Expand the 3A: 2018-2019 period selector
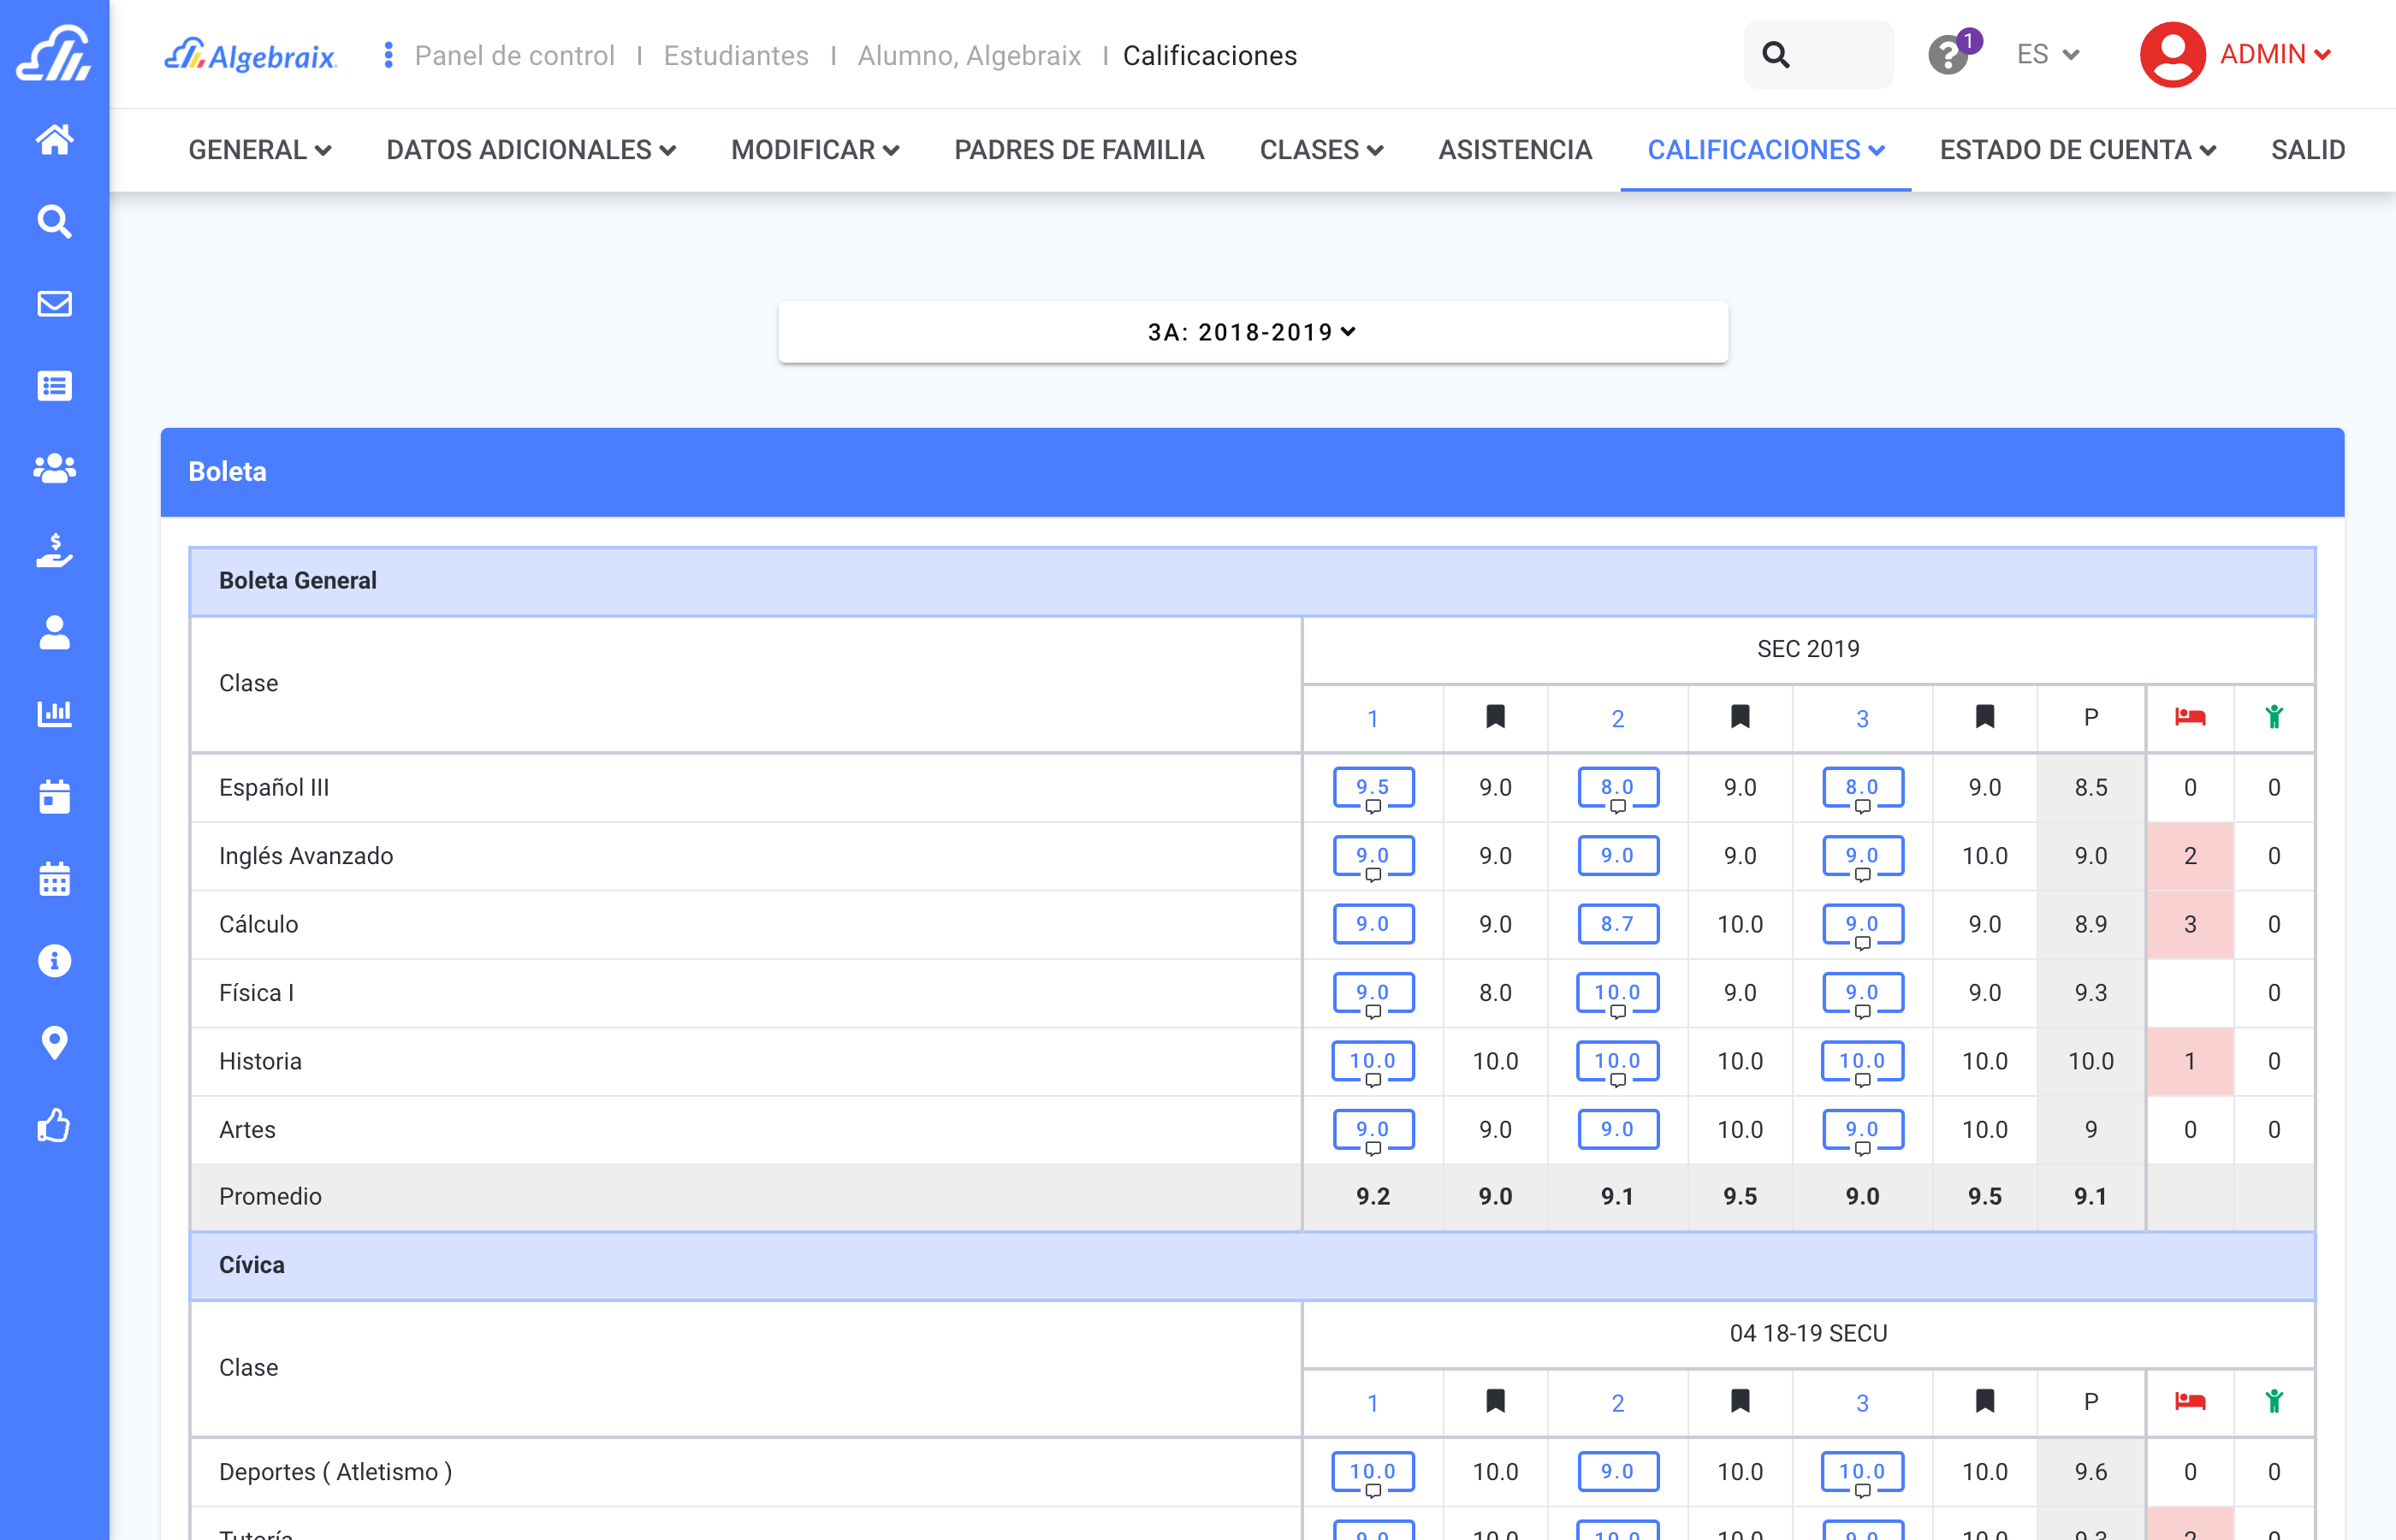Viewport: 2396px width, 1540px height. click(1252, 332)
